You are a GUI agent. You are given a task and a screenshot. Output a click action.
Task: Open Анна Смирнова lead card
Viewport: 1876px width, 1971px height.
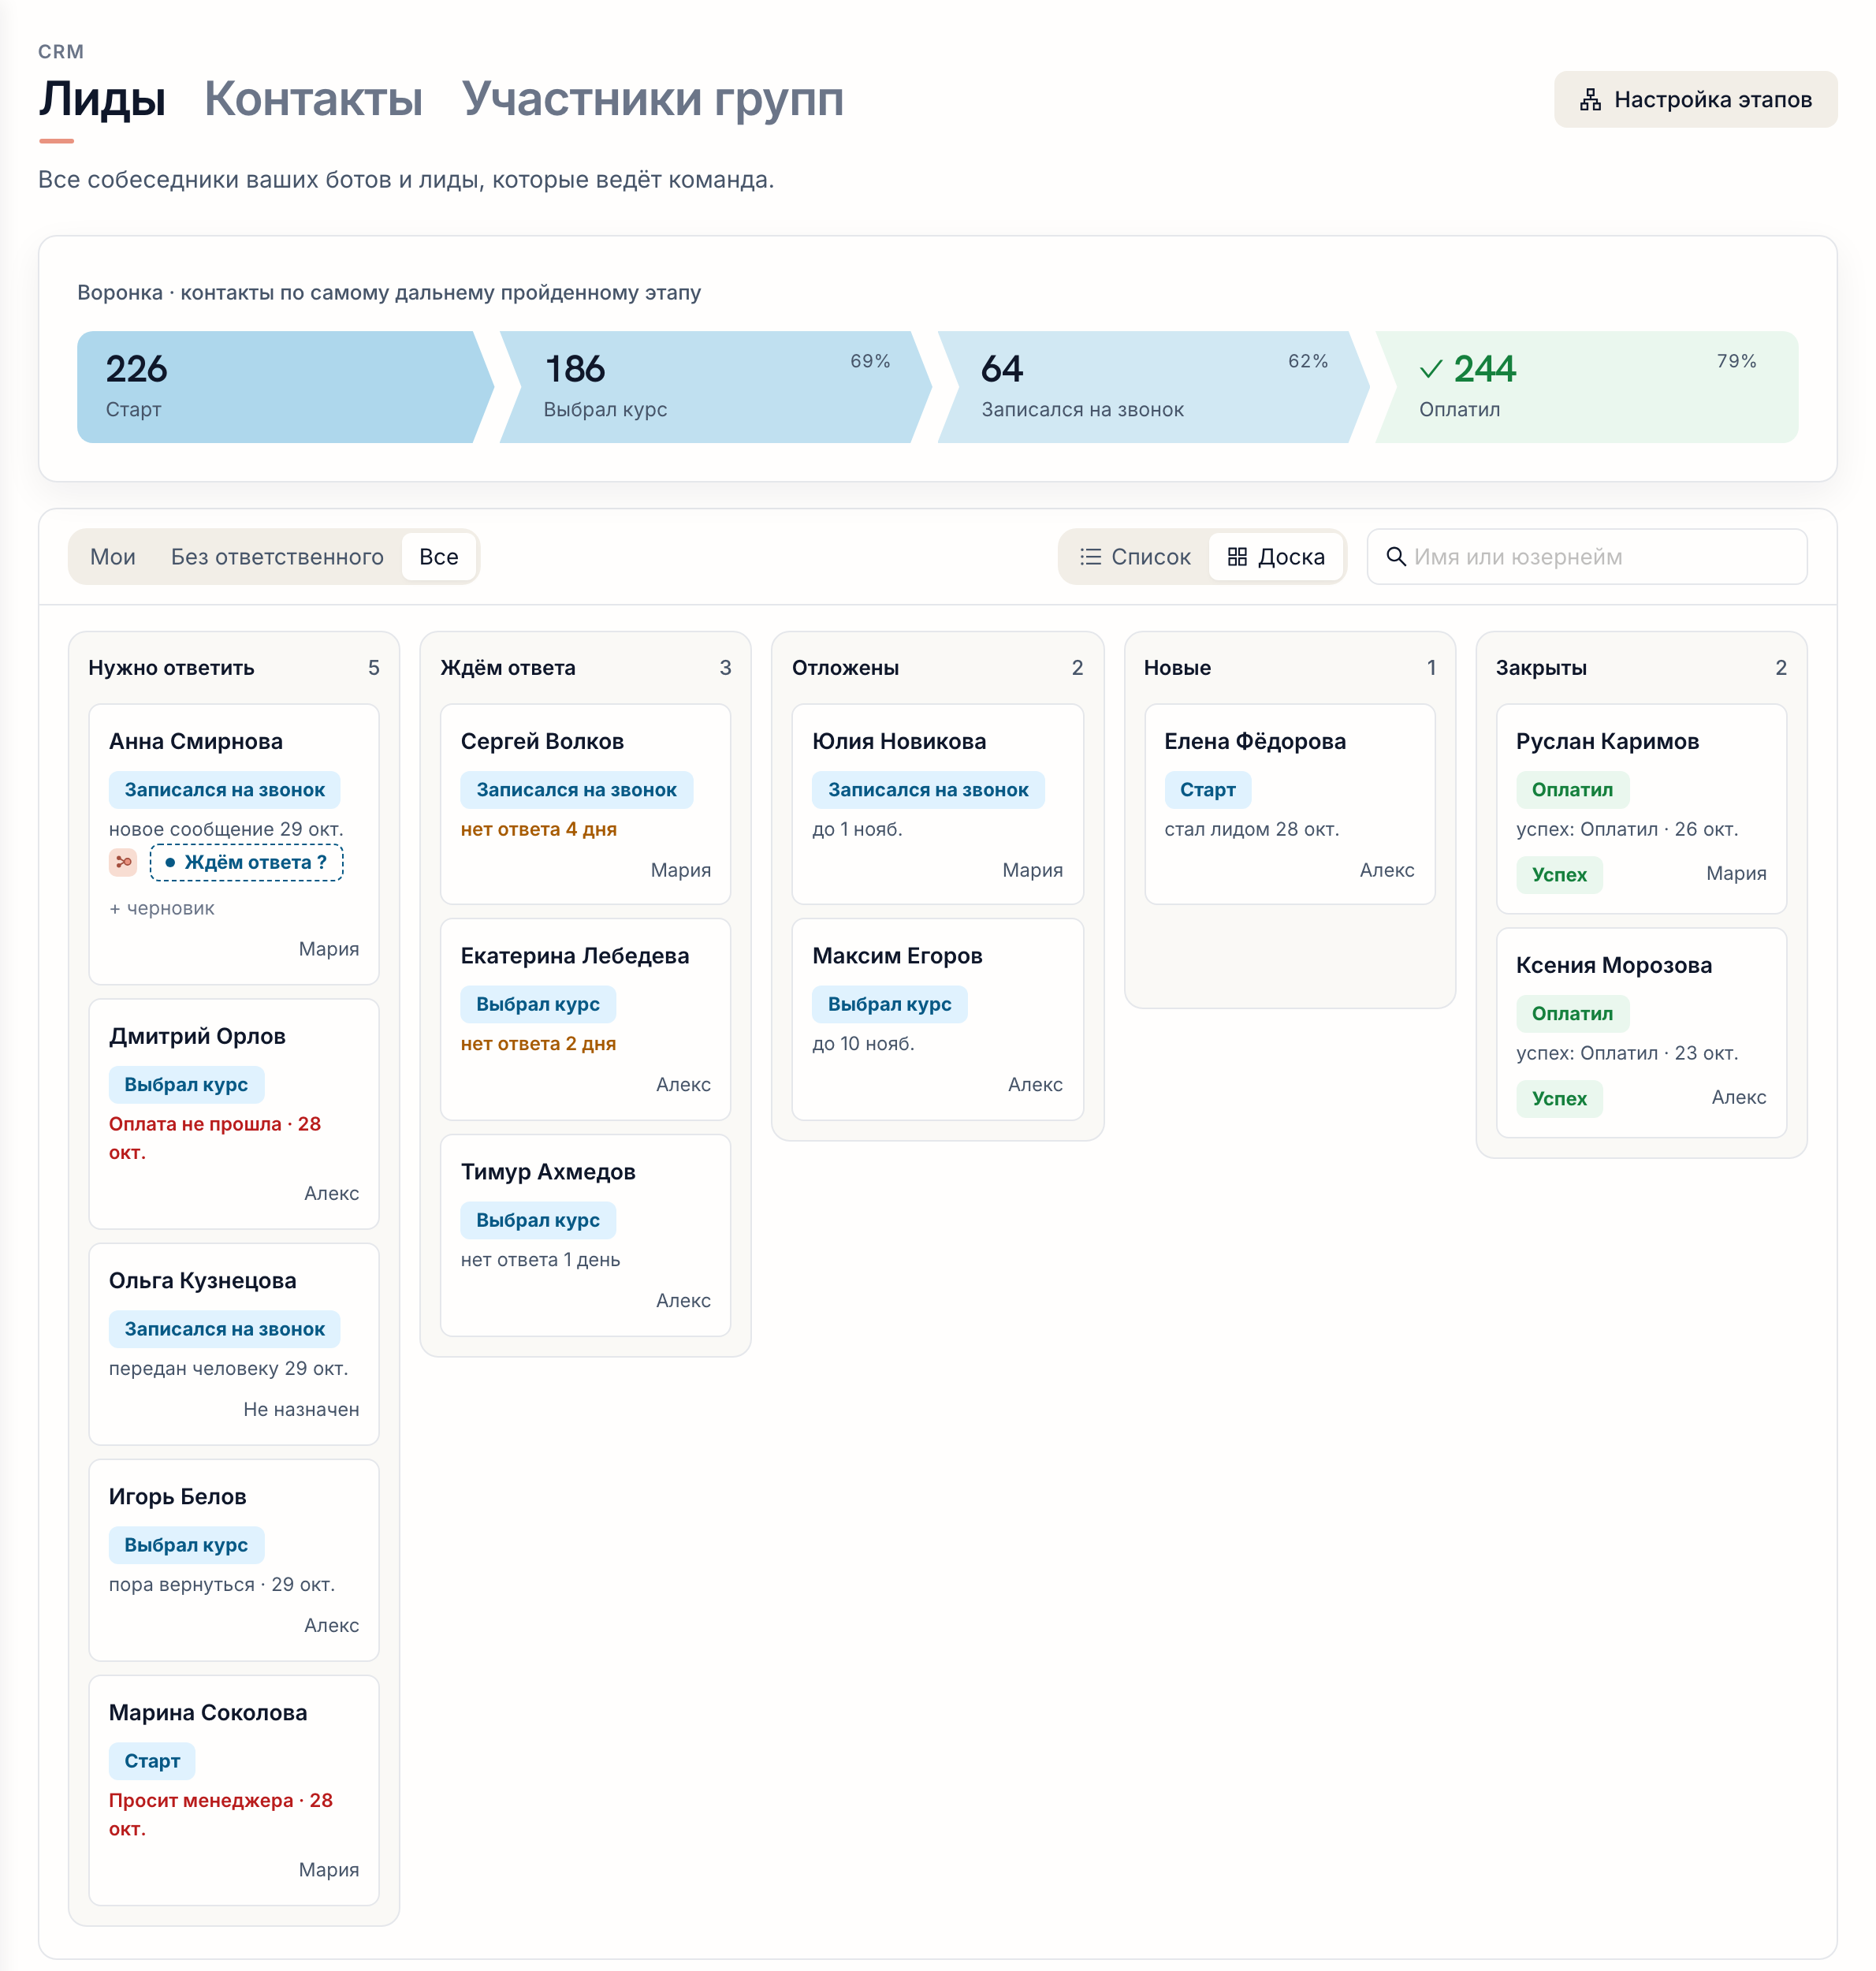click(234, 844)
